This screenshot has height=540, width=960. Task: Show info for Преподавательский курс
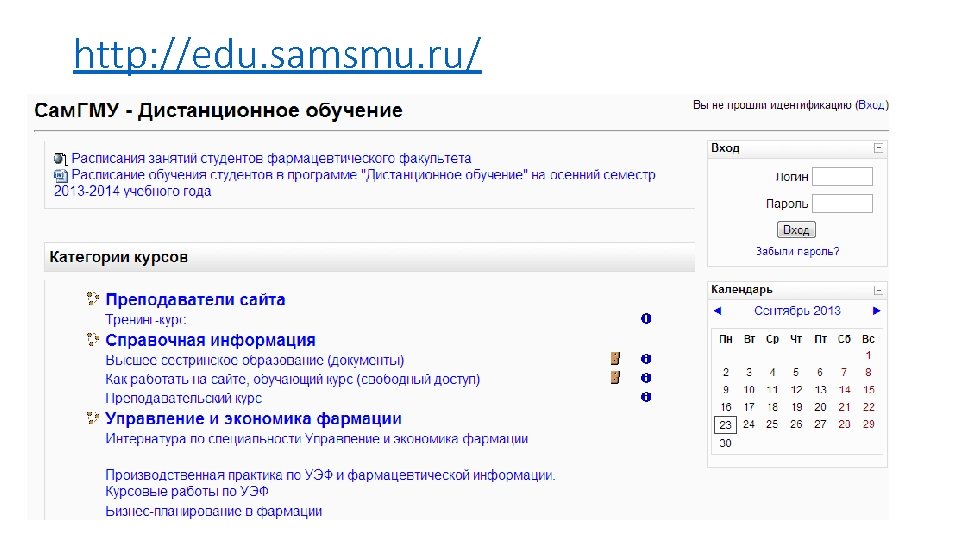[x=645, y=397]
